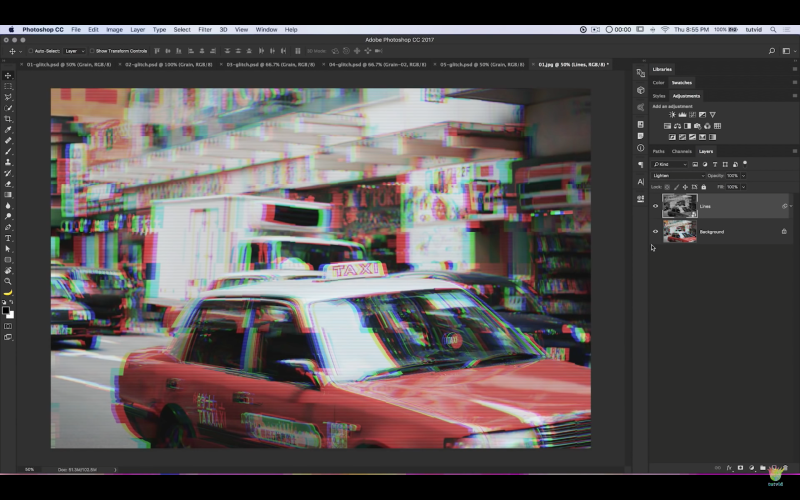Toggle lock position

pyautogui.click(x=685, y=187)
